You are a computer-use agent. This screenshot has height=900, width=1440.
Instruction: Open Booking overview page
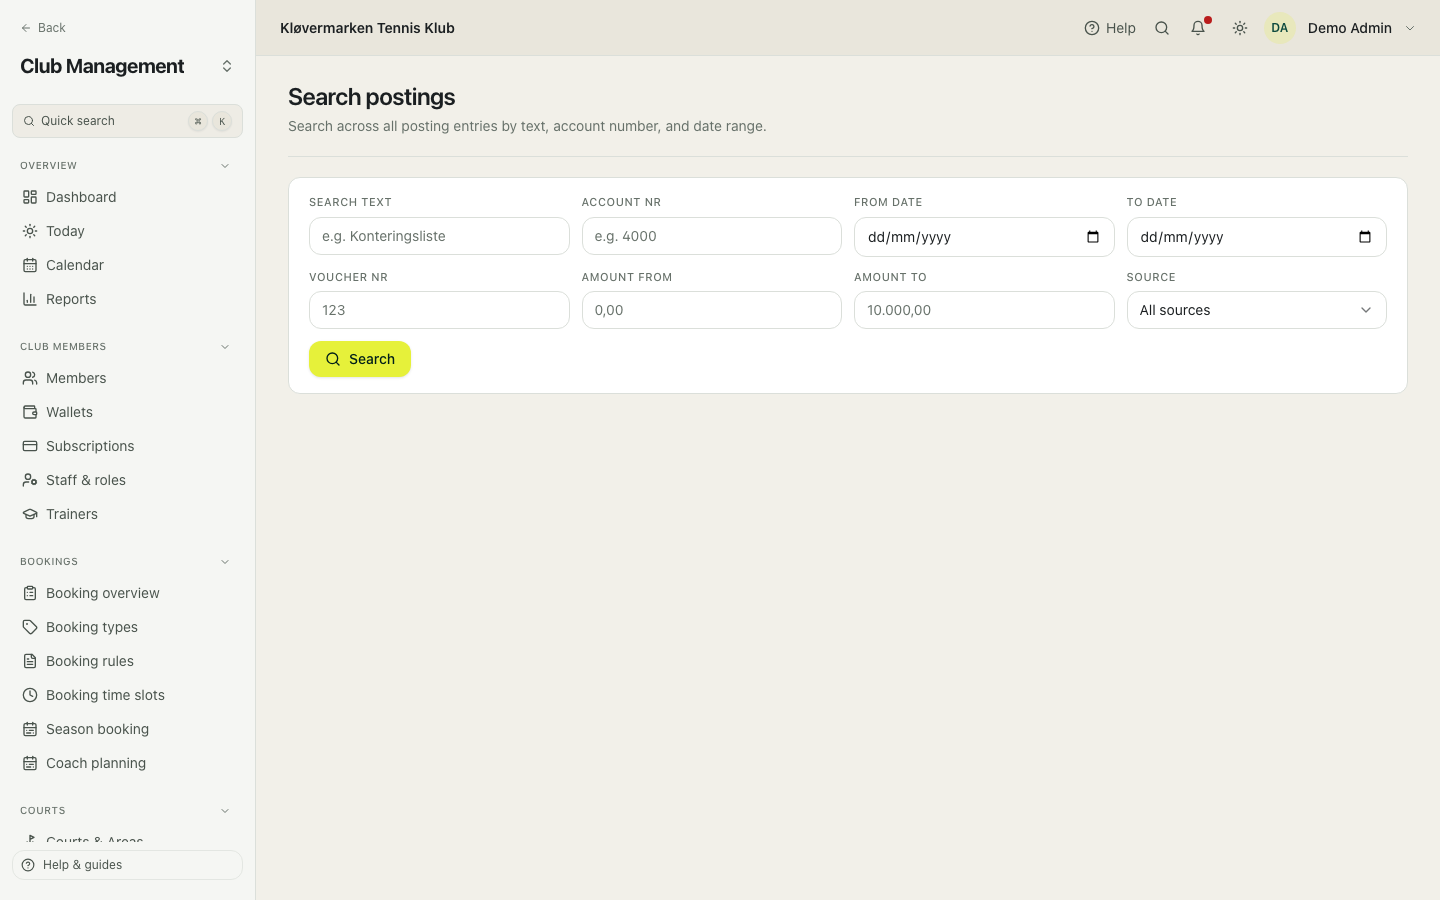tap(127, 593)
